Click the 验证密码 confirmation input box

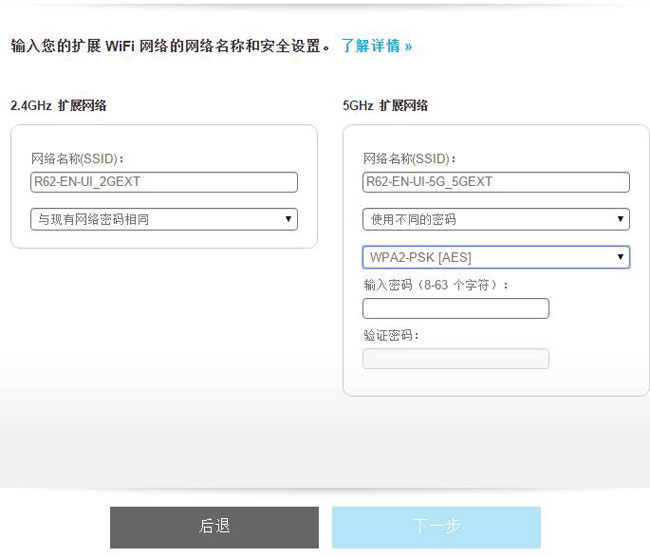(x=456, y=358)
